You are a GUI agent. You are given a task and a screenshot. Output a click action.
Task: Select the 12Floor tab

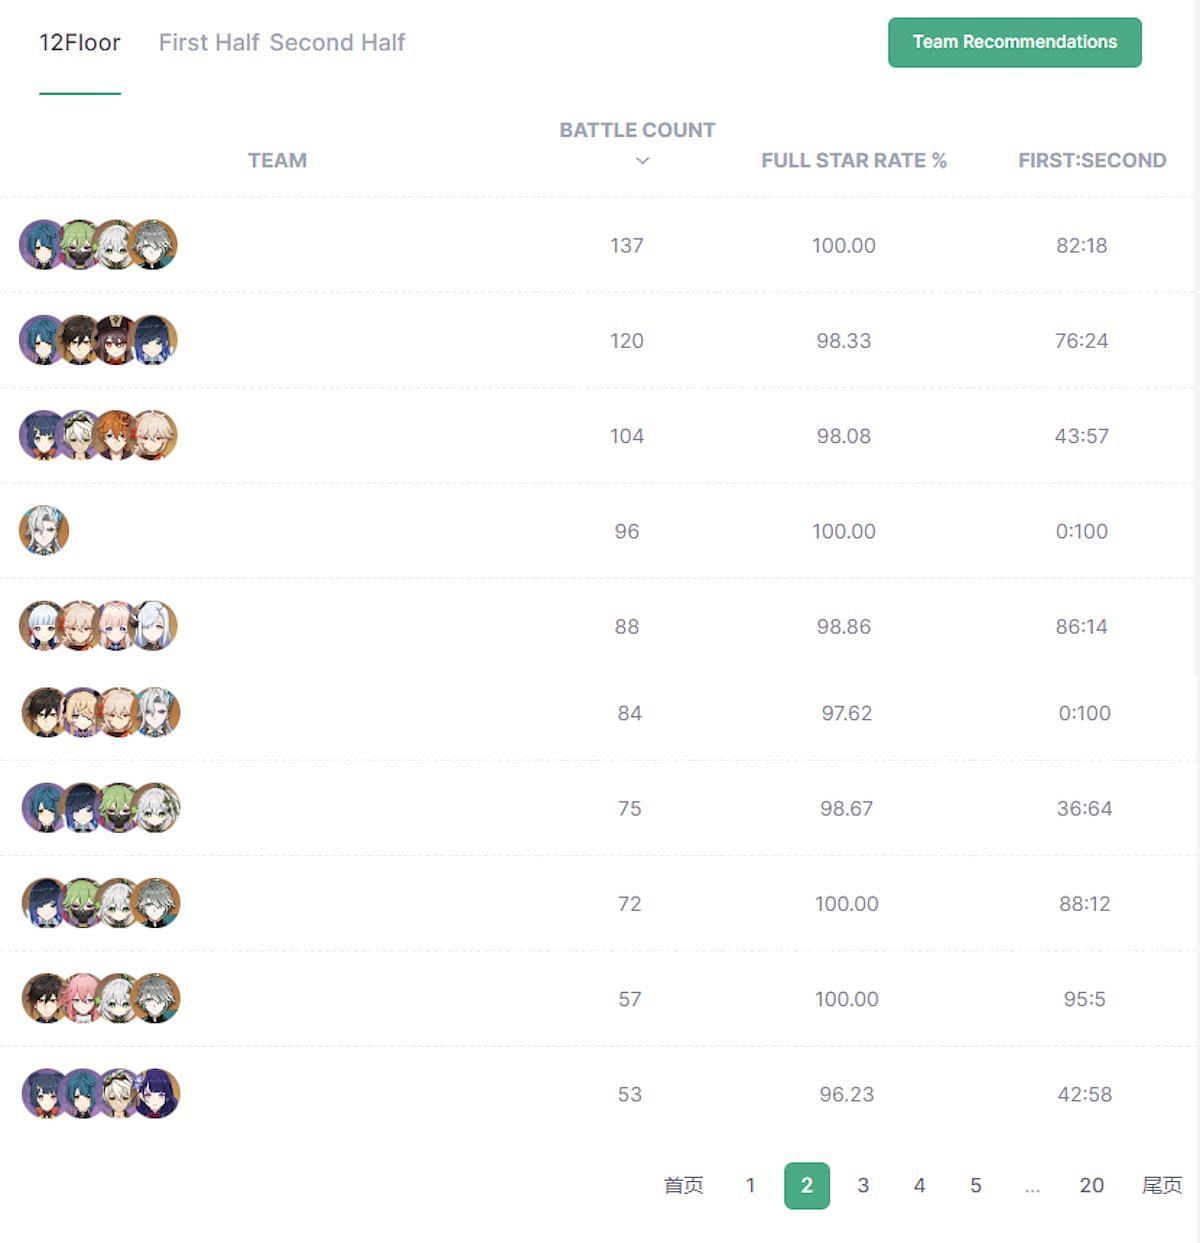(x=80, y=42)
